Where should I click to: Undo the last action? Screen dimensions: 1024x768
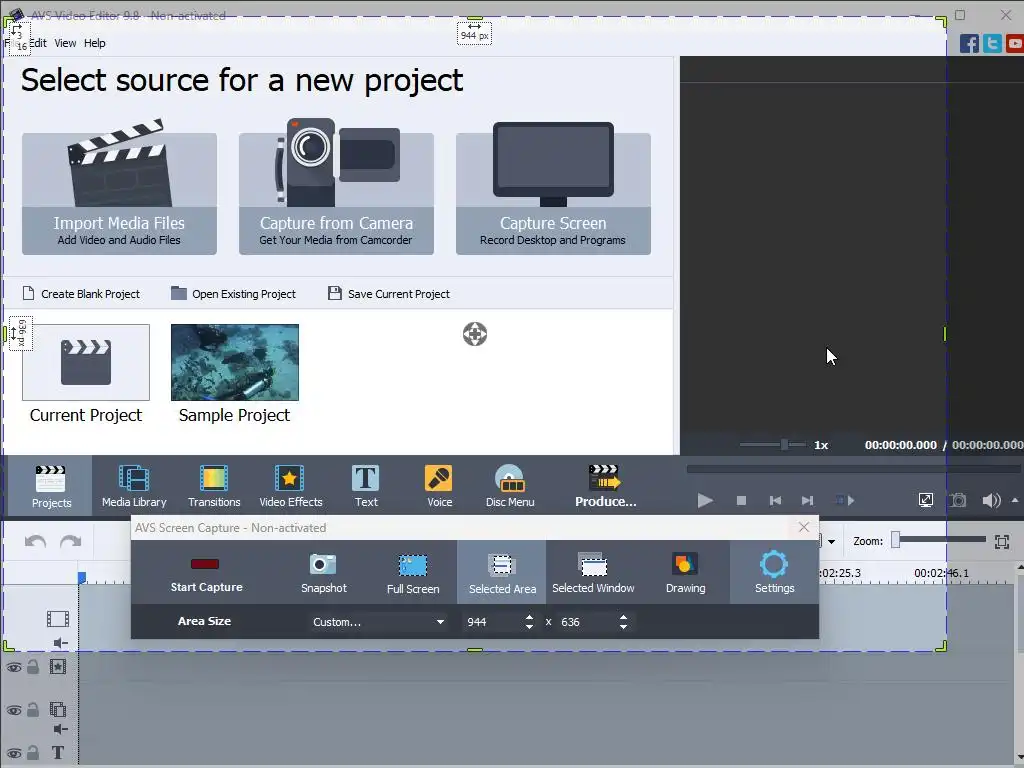[35, 541]
